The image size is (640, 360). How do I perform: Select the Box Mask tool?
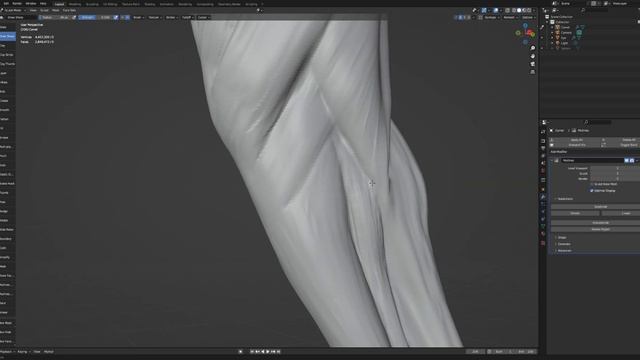[x=7, y=323]
